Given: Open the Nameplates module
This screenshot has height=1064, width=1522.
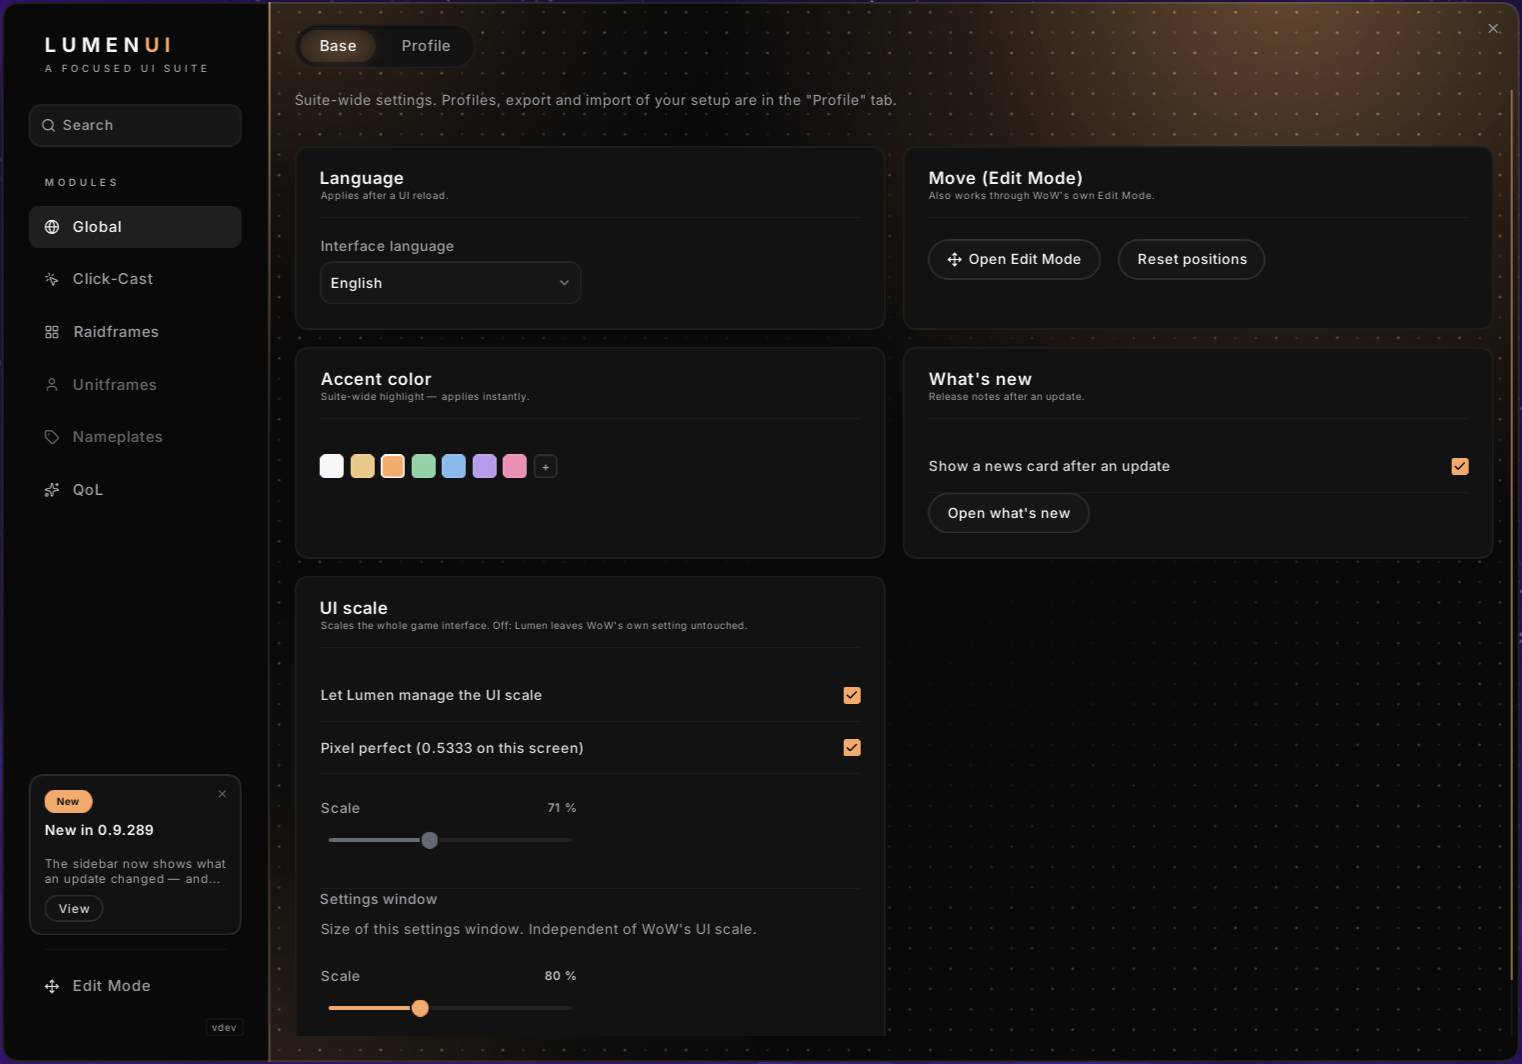Looking at the screenshot, I should [135, 437].
